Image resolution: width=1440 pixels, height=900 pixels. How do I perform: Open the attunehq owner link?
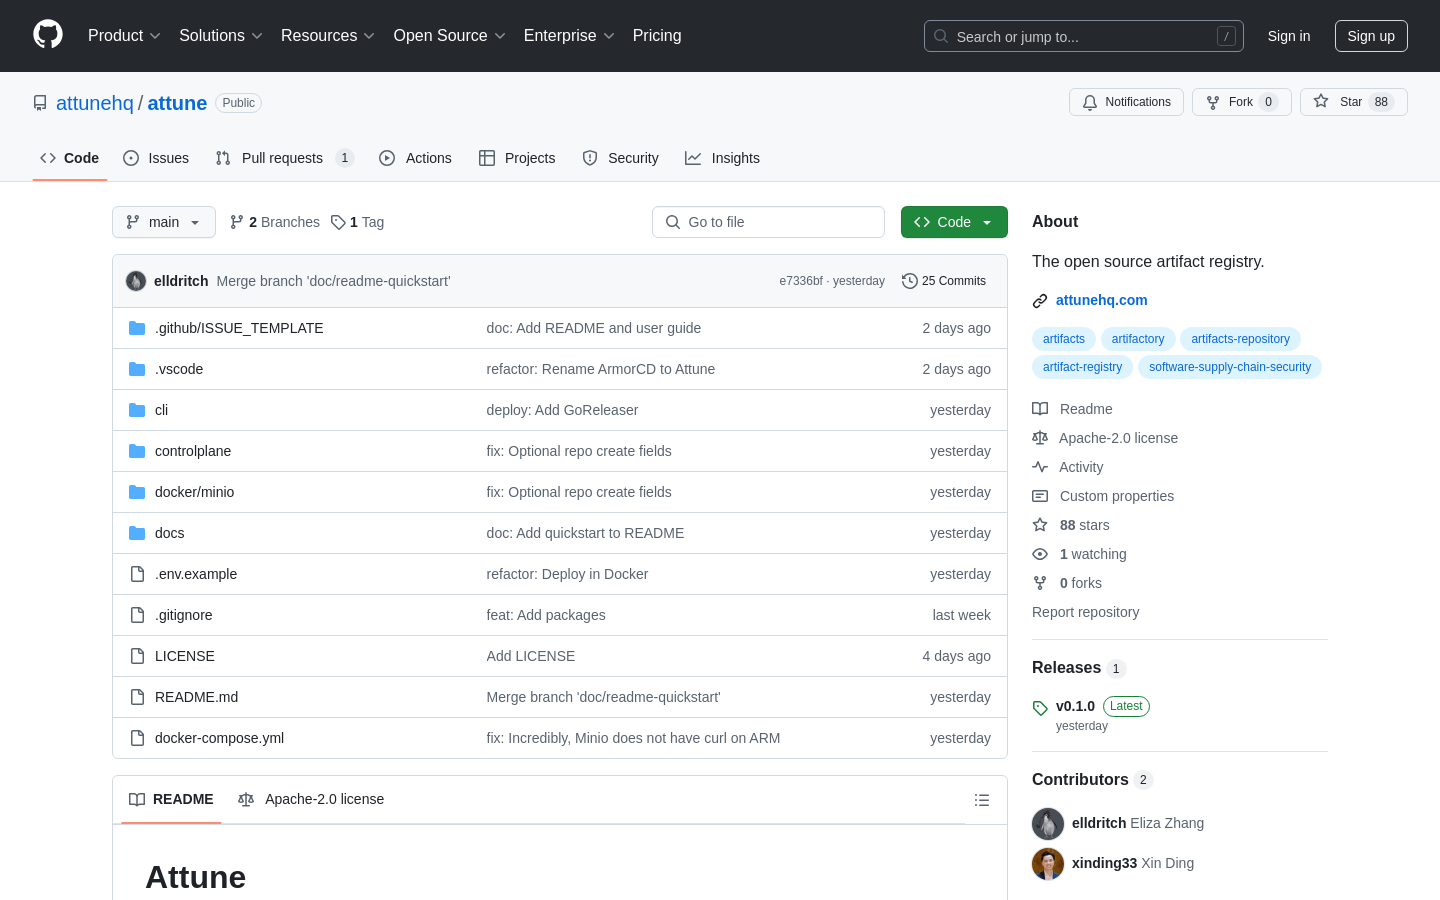(95, 103)
